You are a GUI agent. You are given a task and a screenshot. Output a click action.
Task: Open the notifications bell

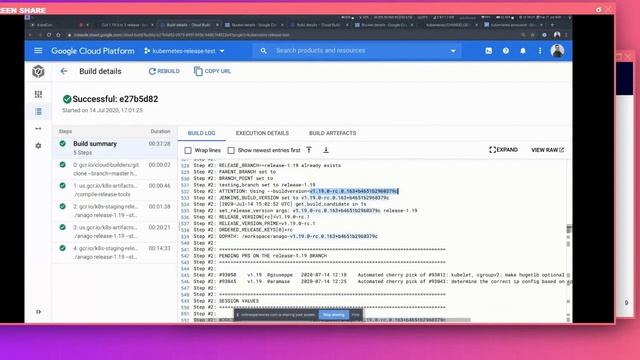click(523, 51)
